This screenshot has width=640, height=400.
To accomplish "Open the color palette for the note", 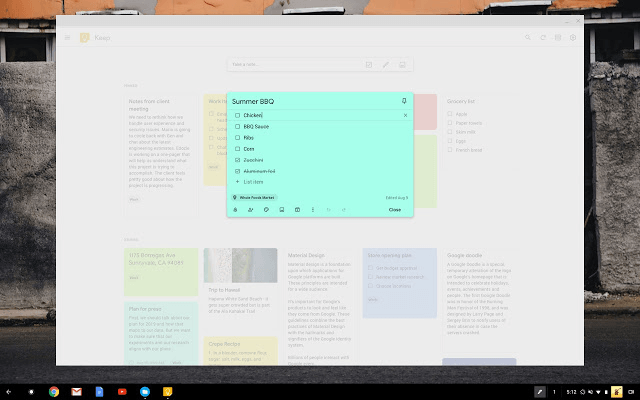I will (x=266, y=210).
